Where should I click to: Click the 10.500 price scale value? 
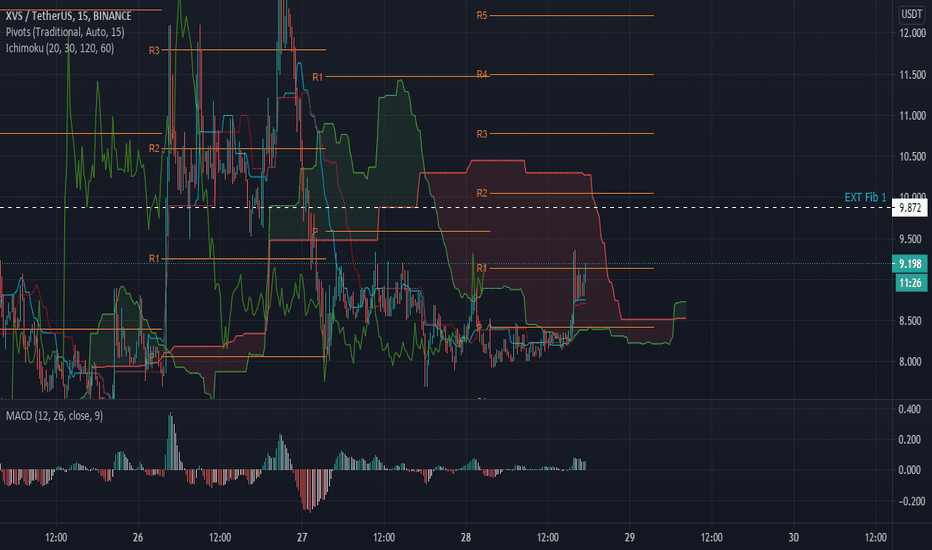(912, 157)
